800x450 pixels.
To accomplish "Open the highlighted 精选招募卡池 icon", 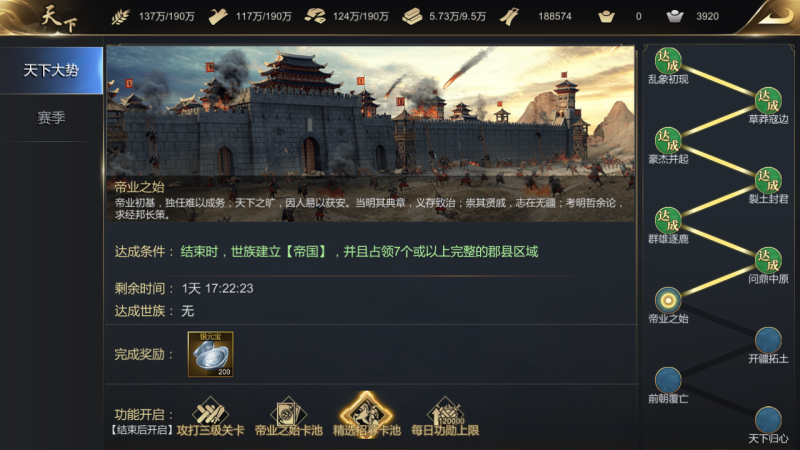I will [x=366, y=412].
